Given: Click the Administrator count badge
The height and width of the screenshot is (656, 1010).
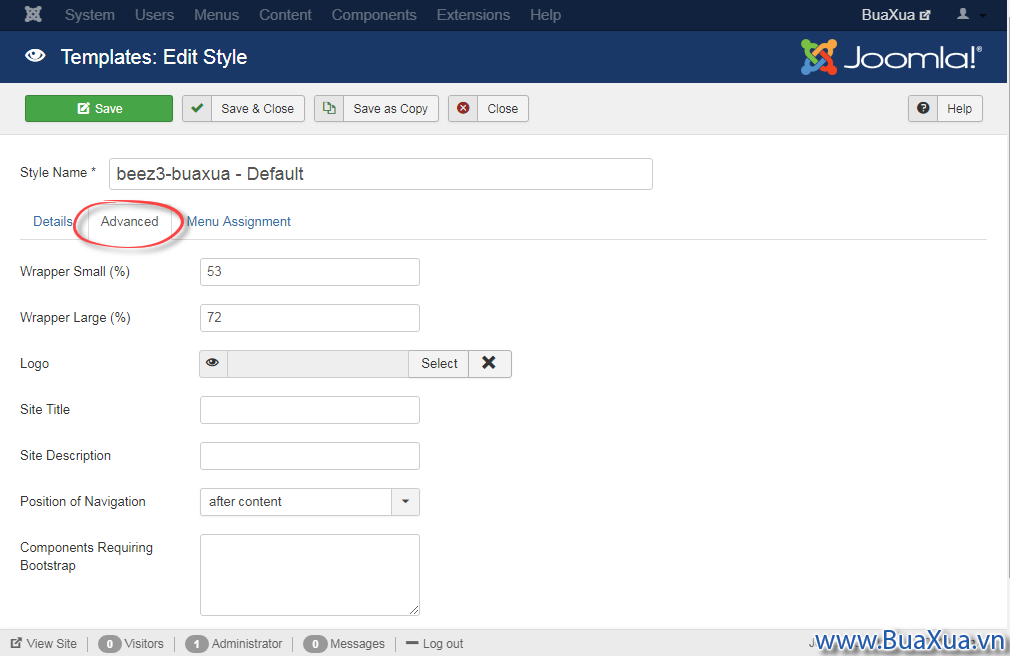Looking at the screenshot, I should tap(196, 644).
